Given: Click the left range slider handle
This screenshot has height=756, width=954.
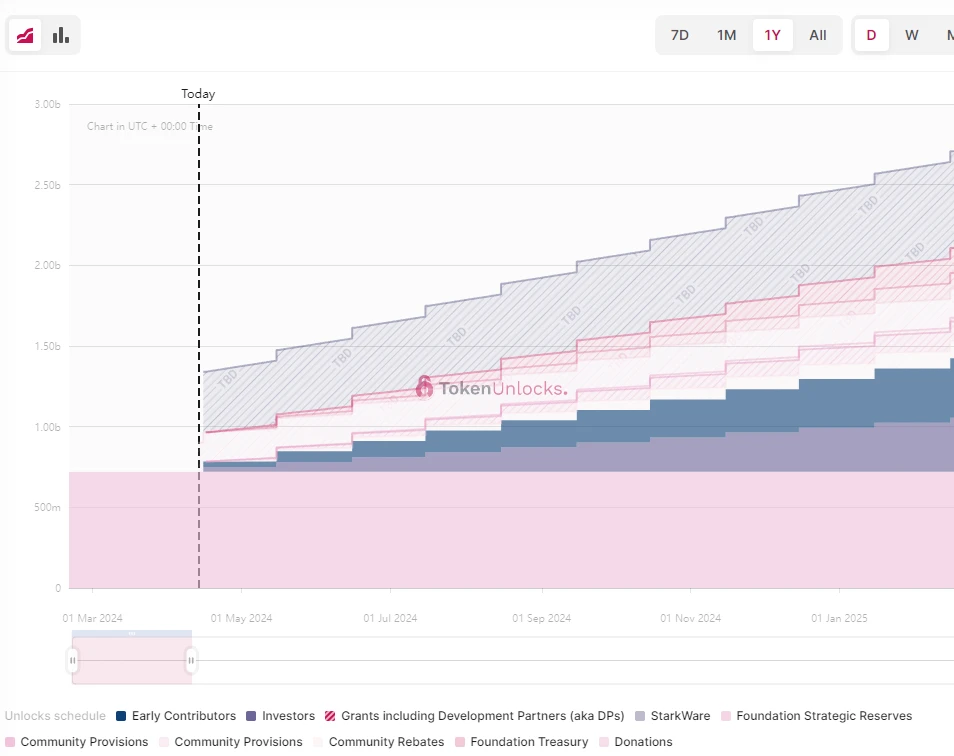Looking at the screenshot, I should click(72, 660).
